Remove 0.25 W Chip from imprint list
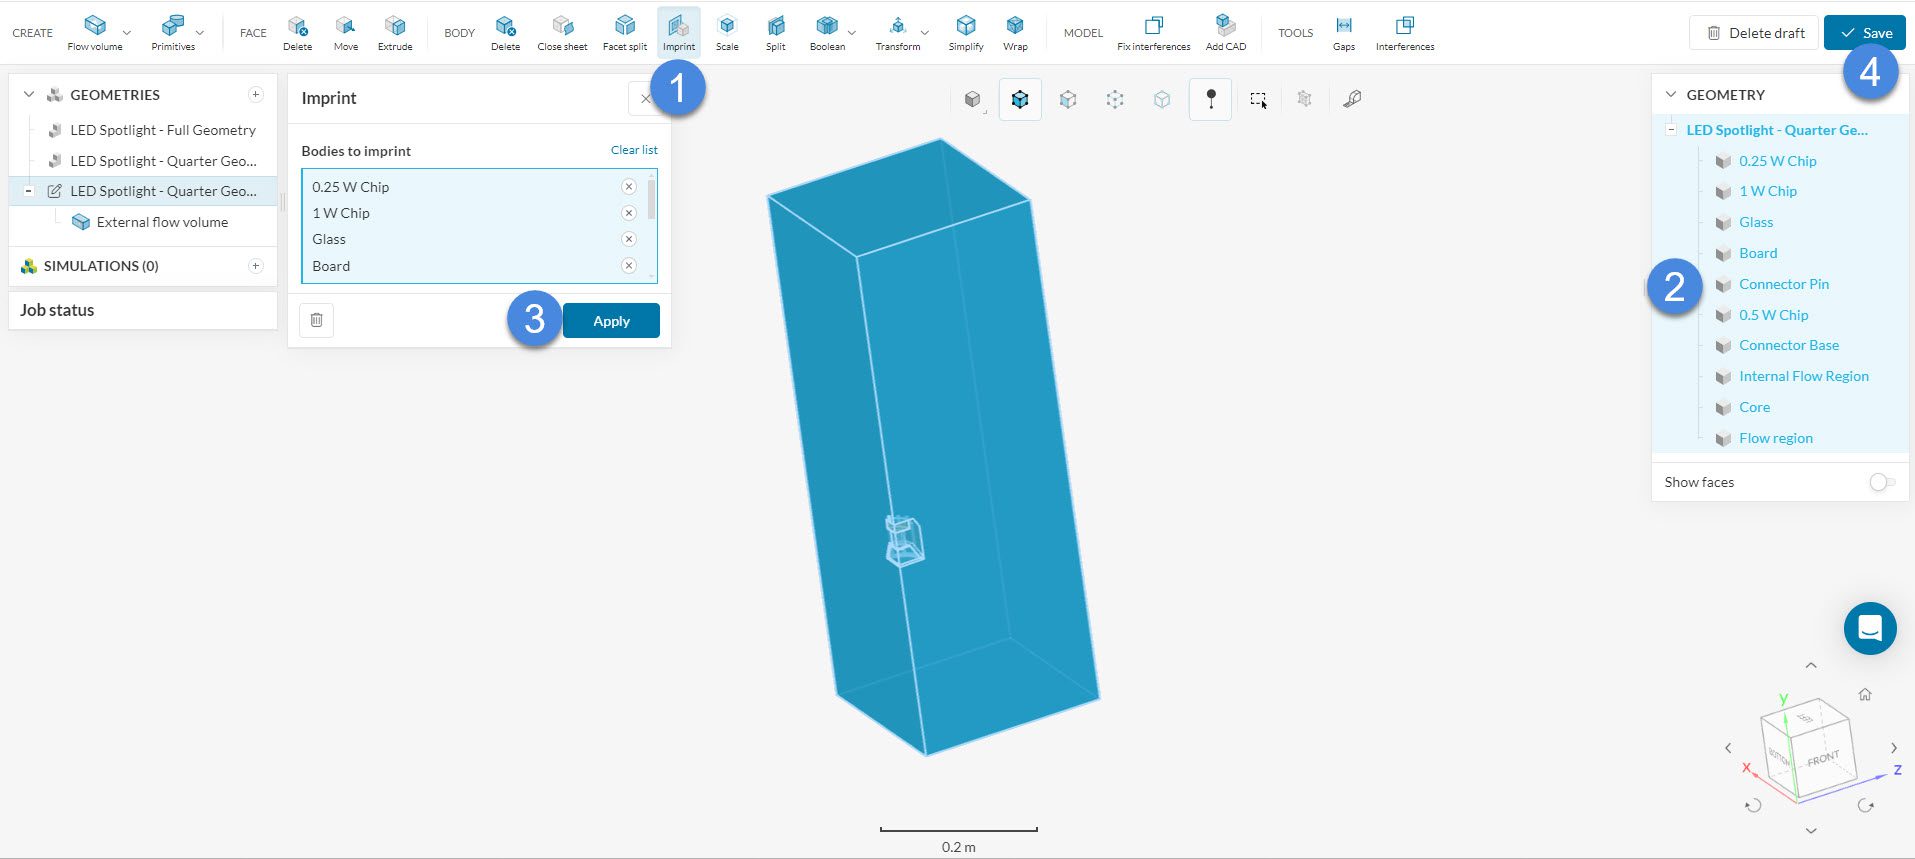Image resolution: width=1915 pixels, height=859 pixels. [x=629, y=187]
